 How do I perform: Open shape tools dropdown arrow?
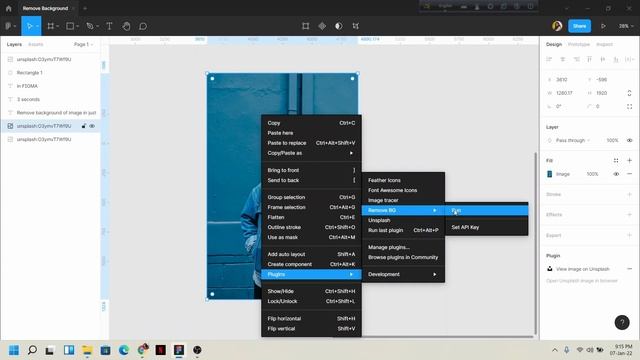coord(77,26)
